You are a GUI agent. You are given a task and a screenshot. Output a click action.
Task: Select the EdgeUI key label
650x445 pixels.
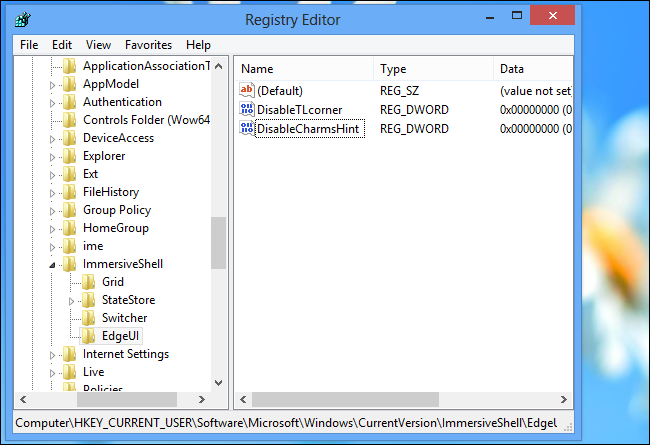tap(120, 336)
